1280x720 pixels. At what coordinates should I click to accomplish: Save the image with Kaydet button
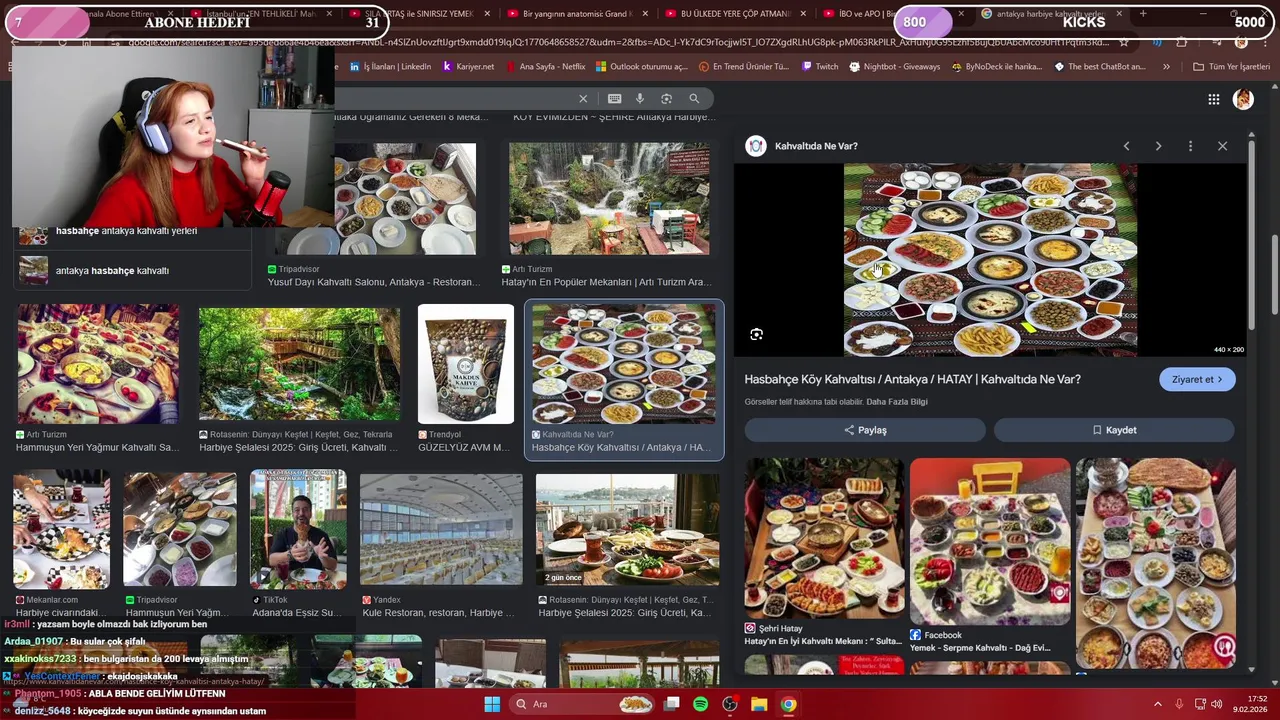[x=1114, y=430]
